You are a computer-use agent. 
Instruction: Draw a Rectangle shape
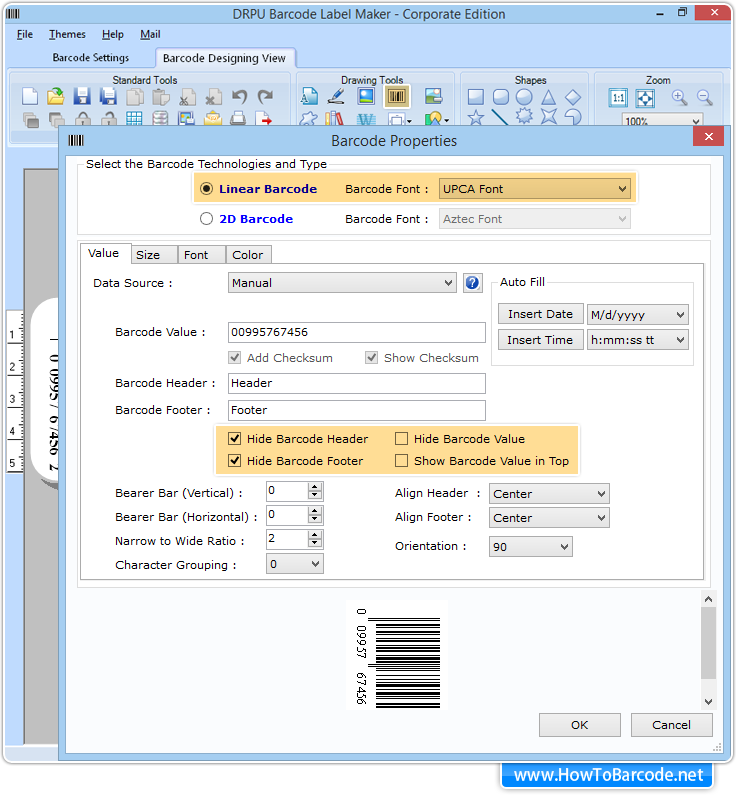475,96
